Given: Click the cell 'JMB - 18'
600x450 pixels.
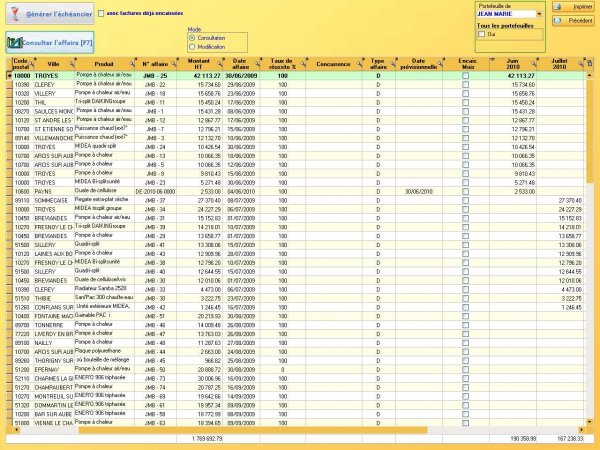Looking at the screenshot, I should coord(155,93).
